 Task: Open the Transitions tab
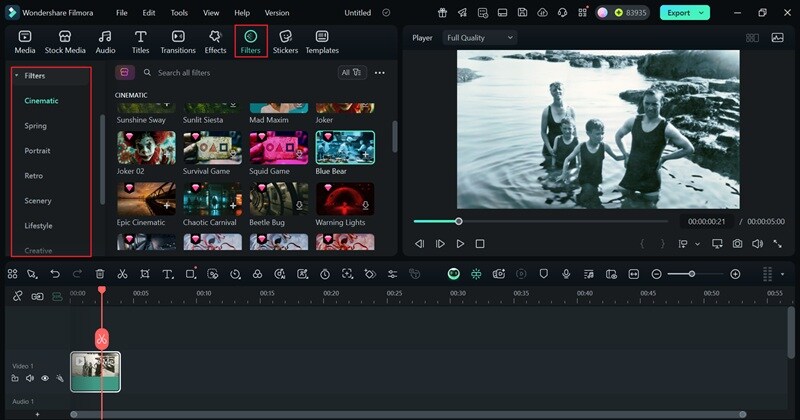tap(178, 42)
